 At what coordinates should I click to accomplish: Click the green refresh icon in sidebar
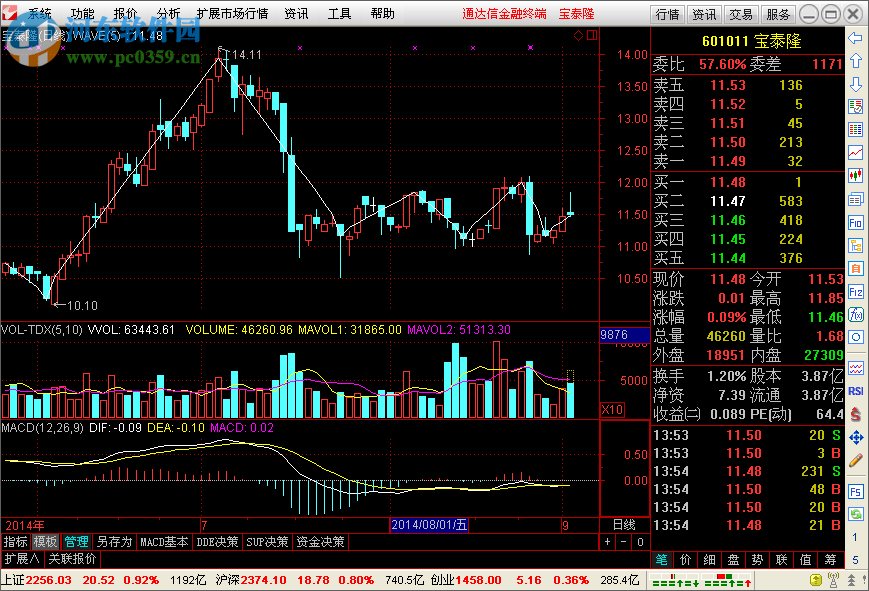(855, 514)
